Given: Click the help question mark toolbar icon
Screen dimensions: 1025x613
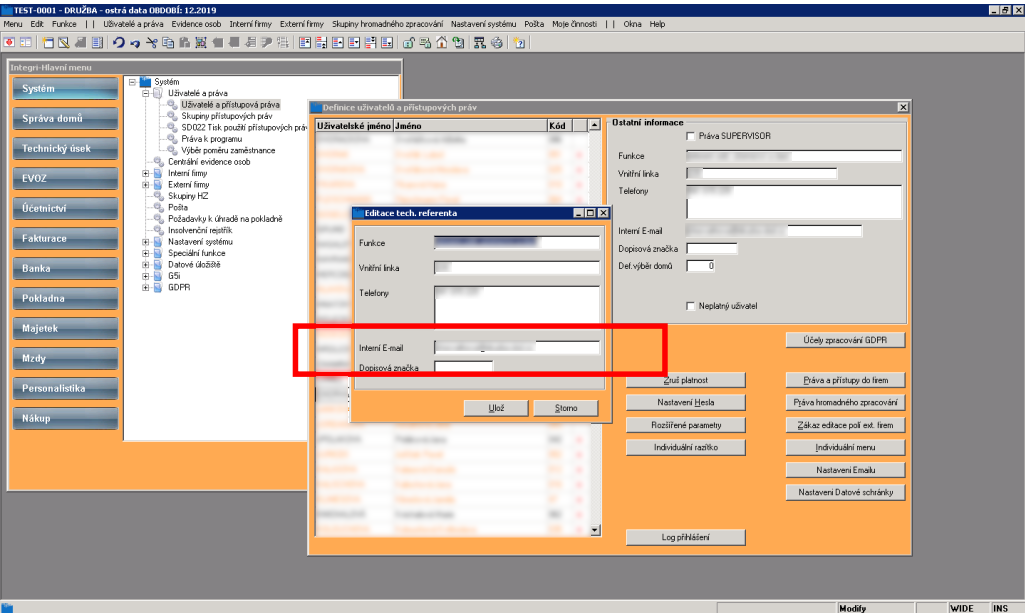Looking at the screenshot, I should pyautogui.click(x=520, y=42).
